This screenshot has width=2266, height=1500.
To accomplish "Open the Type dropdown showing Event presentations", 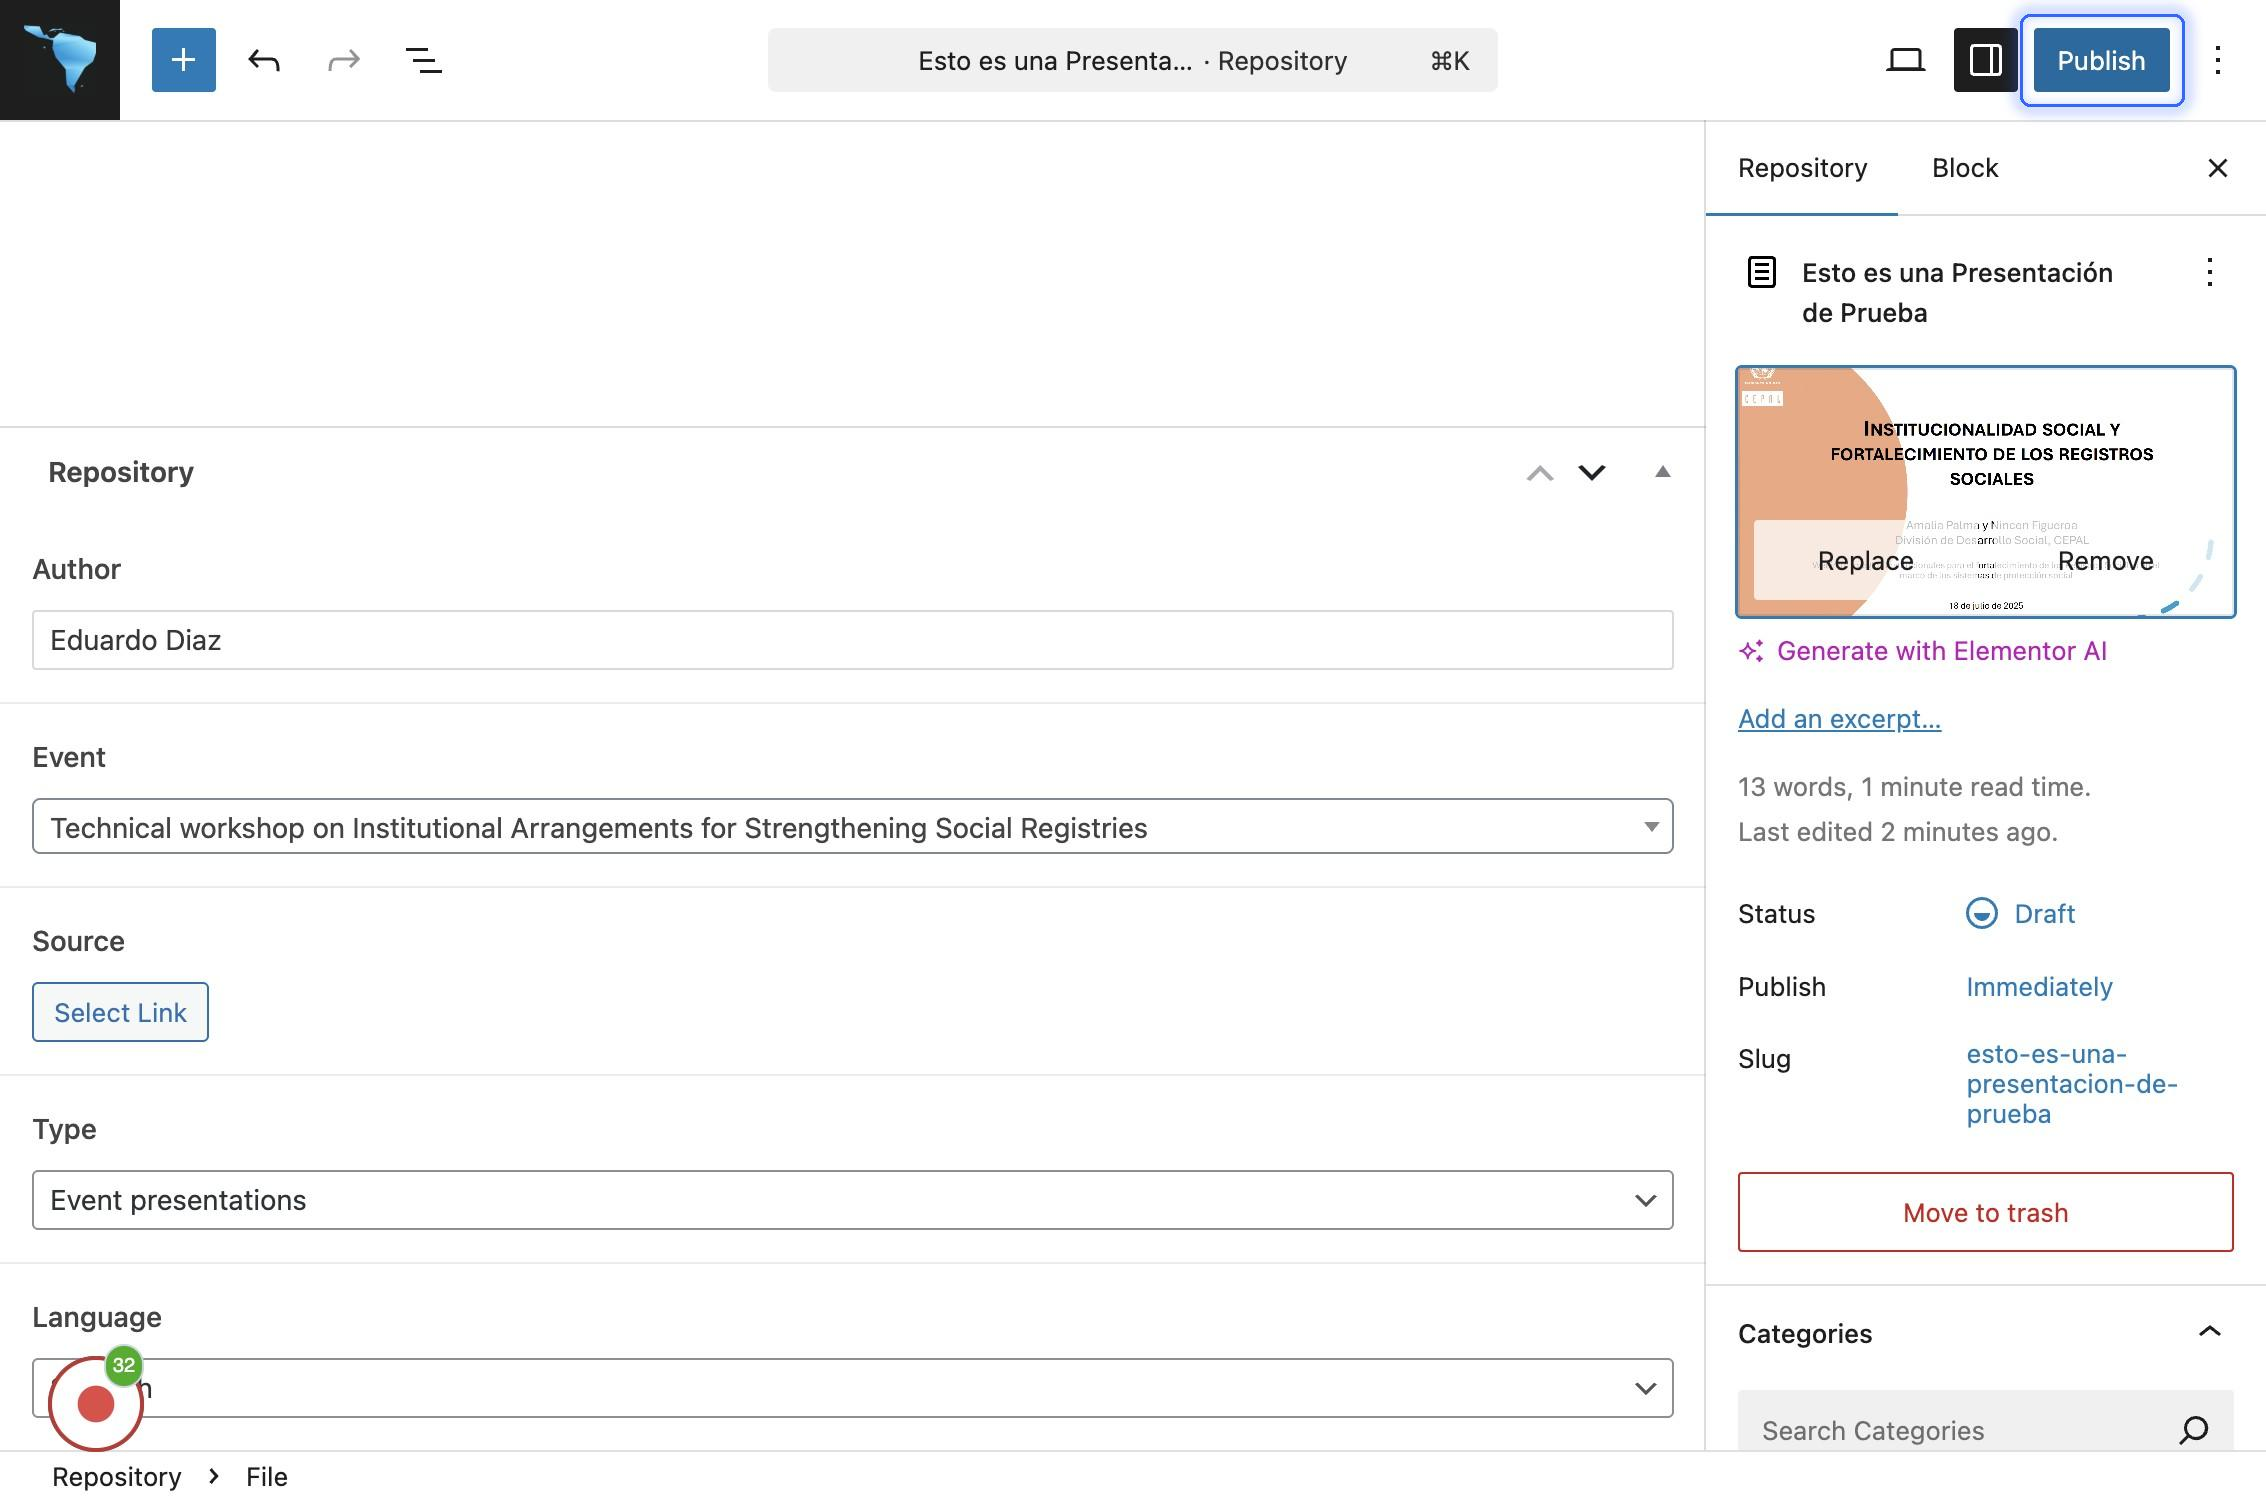I will click(852, 1199).
